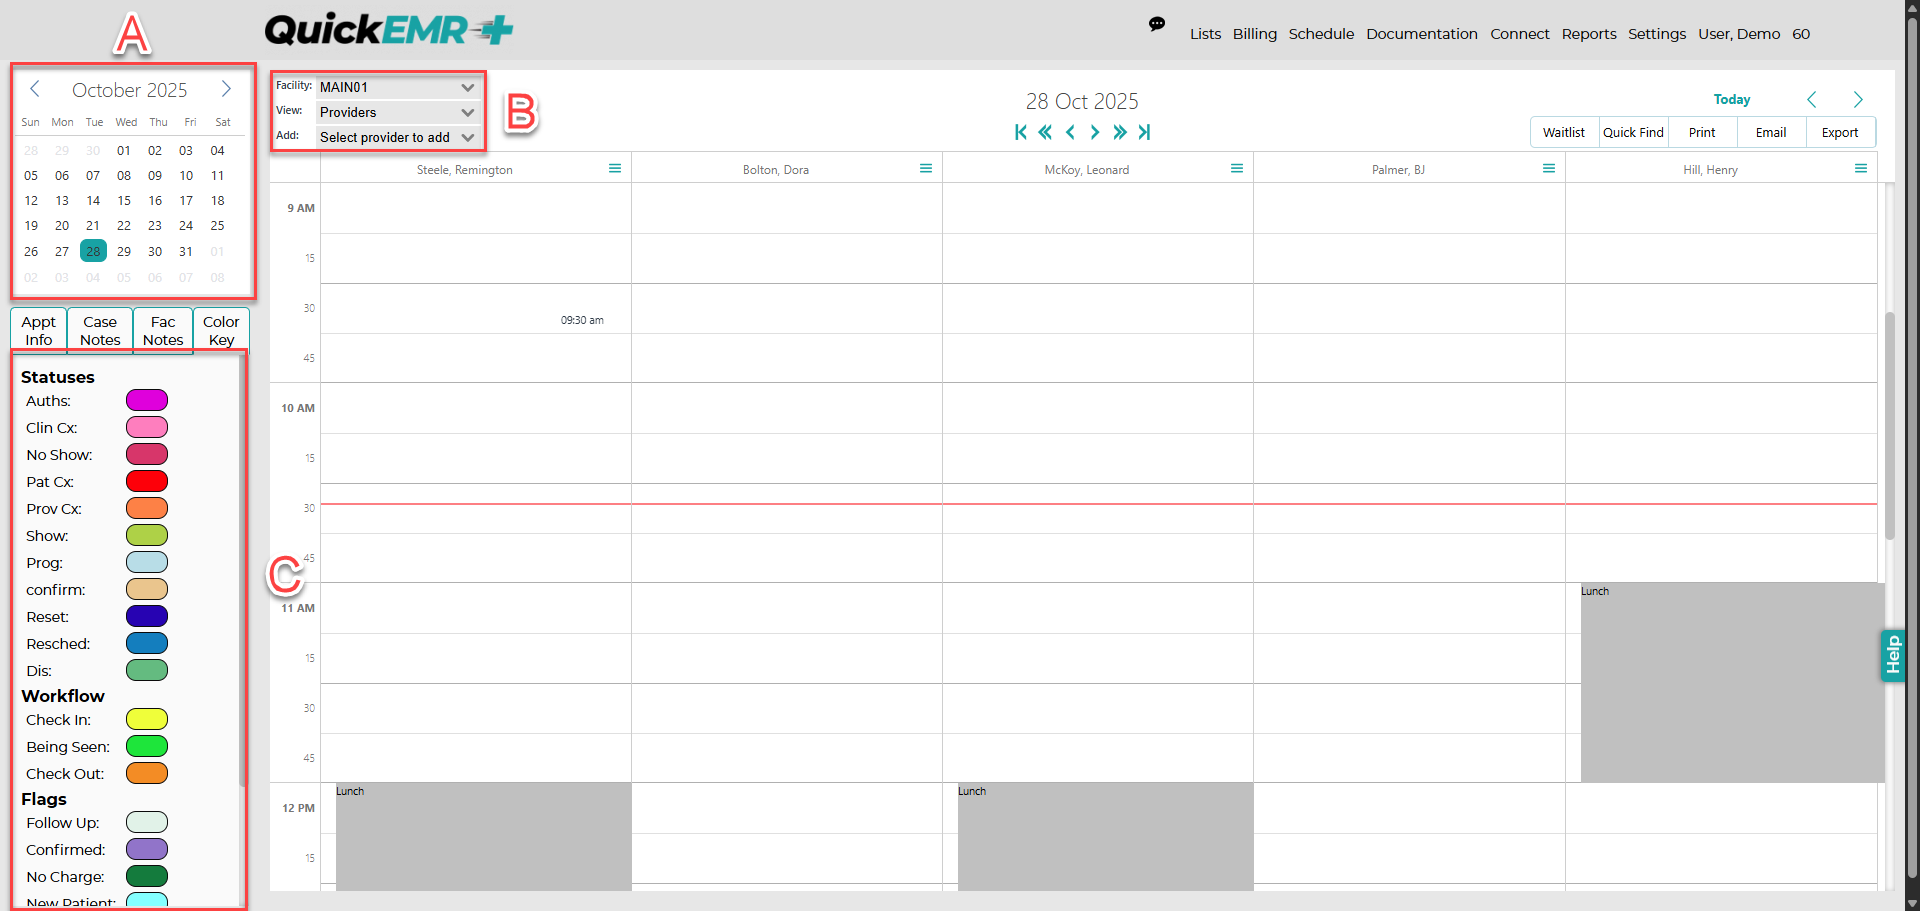Switch to Appt Info tab
Screen dimensions: 1920x911
[x=39, y=330]
